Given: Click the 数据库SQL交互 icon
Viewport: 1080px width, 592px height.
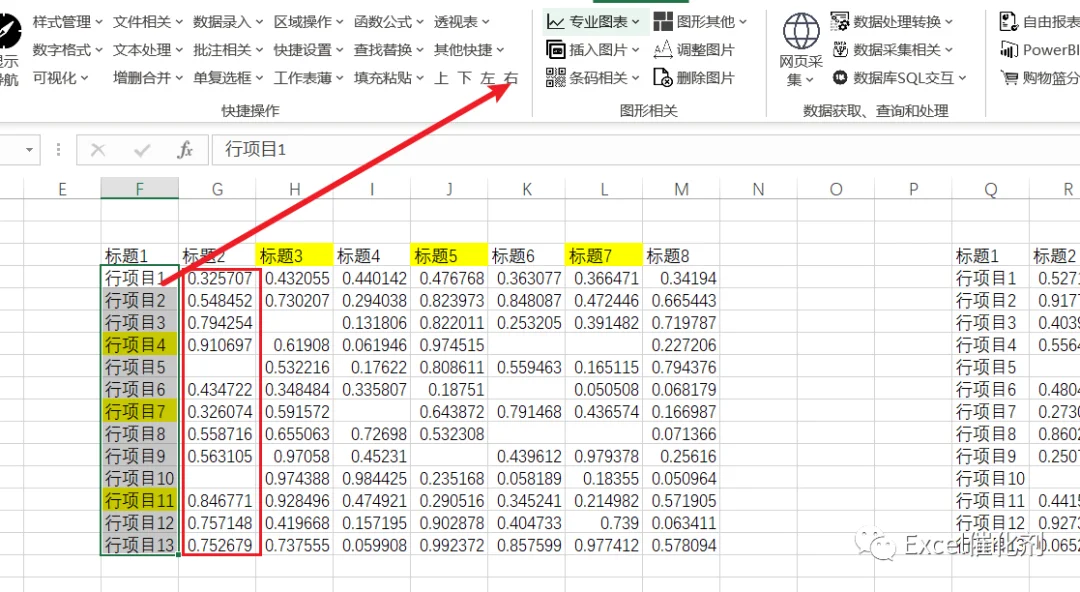Looking at the screenshot, I should [840, 78].
